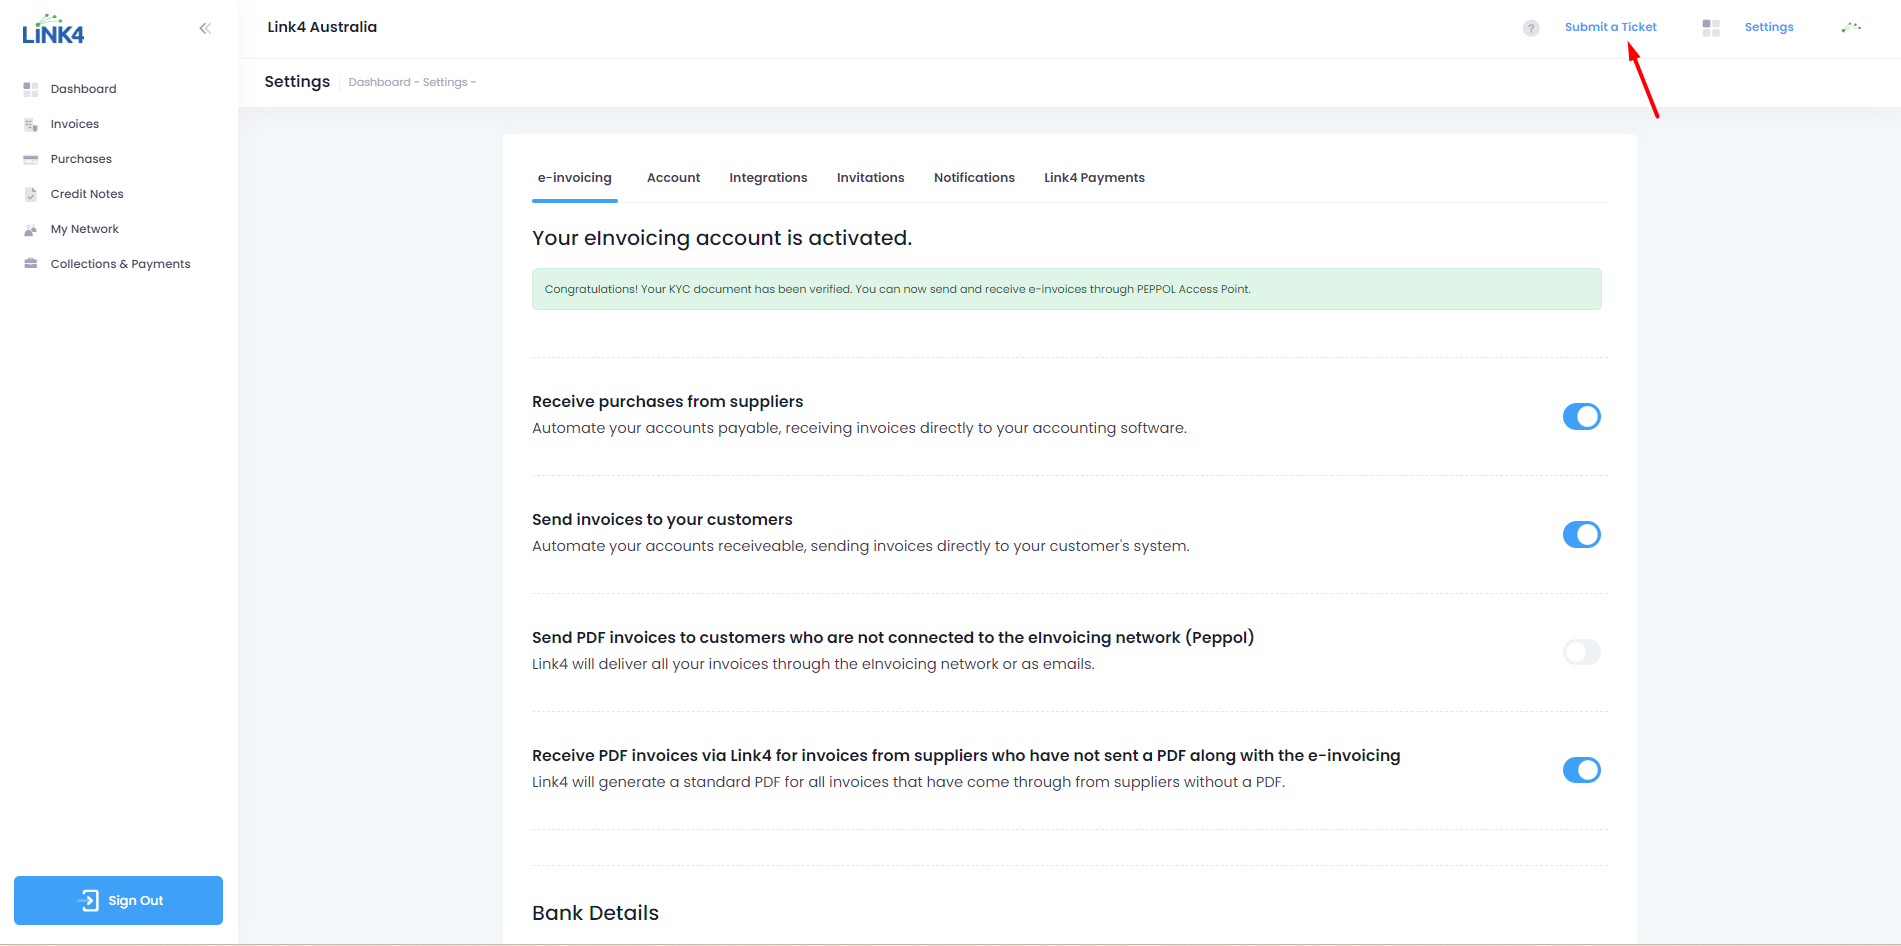Image resolution: width=1901 pixels, height=946 pixels.
Task: Go to Collections & Payments
Action: click(x=121, y=264)
